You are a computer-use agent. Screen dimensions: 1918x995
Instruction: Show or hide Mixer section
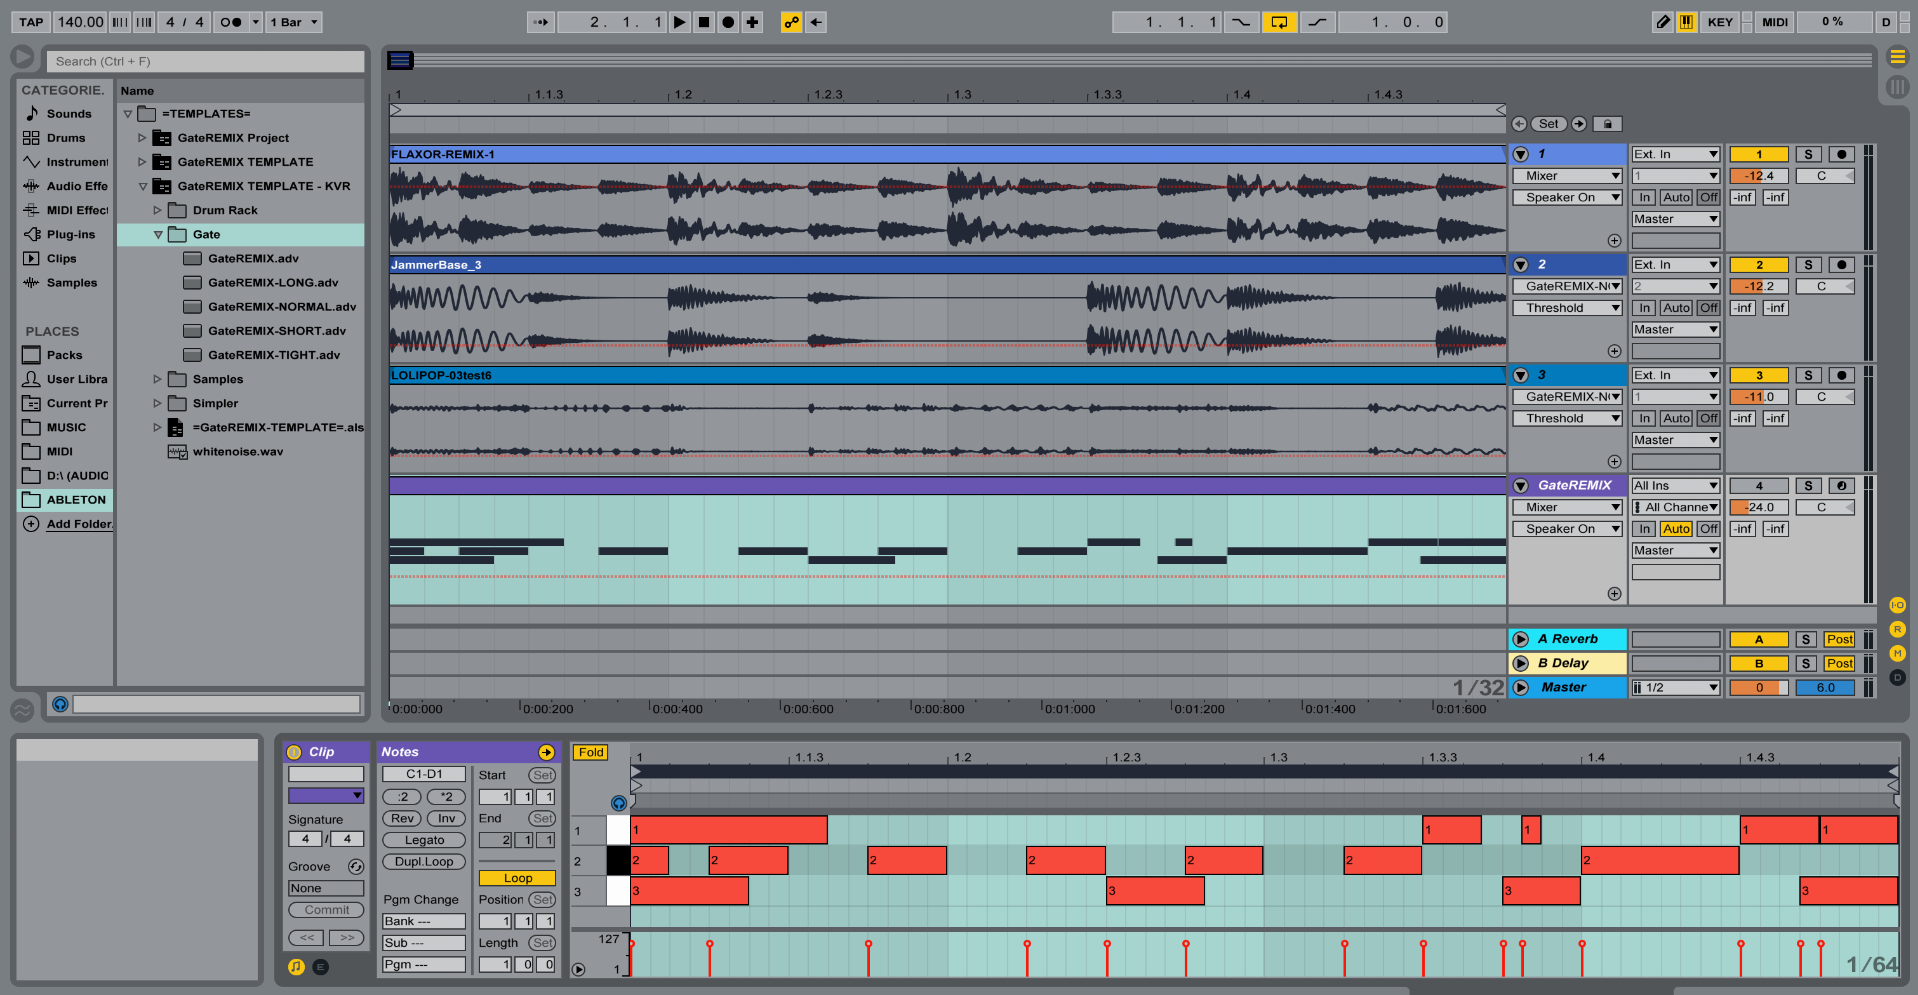[x=1897, y=653]
